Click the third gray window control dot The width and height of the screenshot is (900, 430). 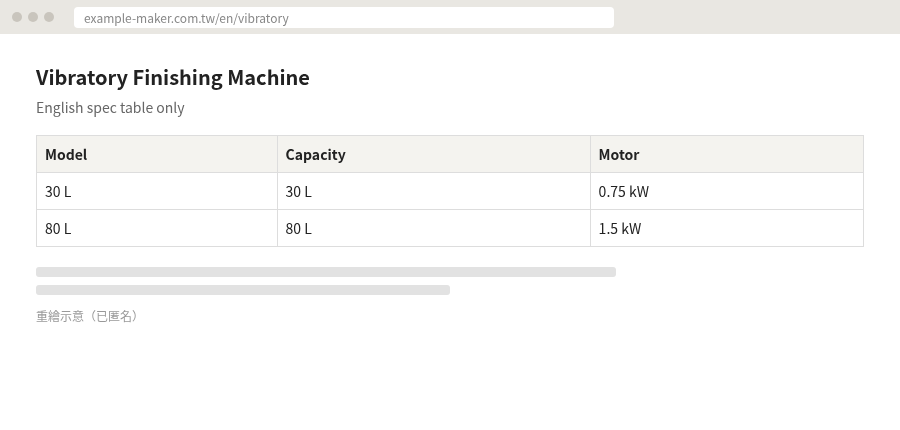[x=49, y=17]
